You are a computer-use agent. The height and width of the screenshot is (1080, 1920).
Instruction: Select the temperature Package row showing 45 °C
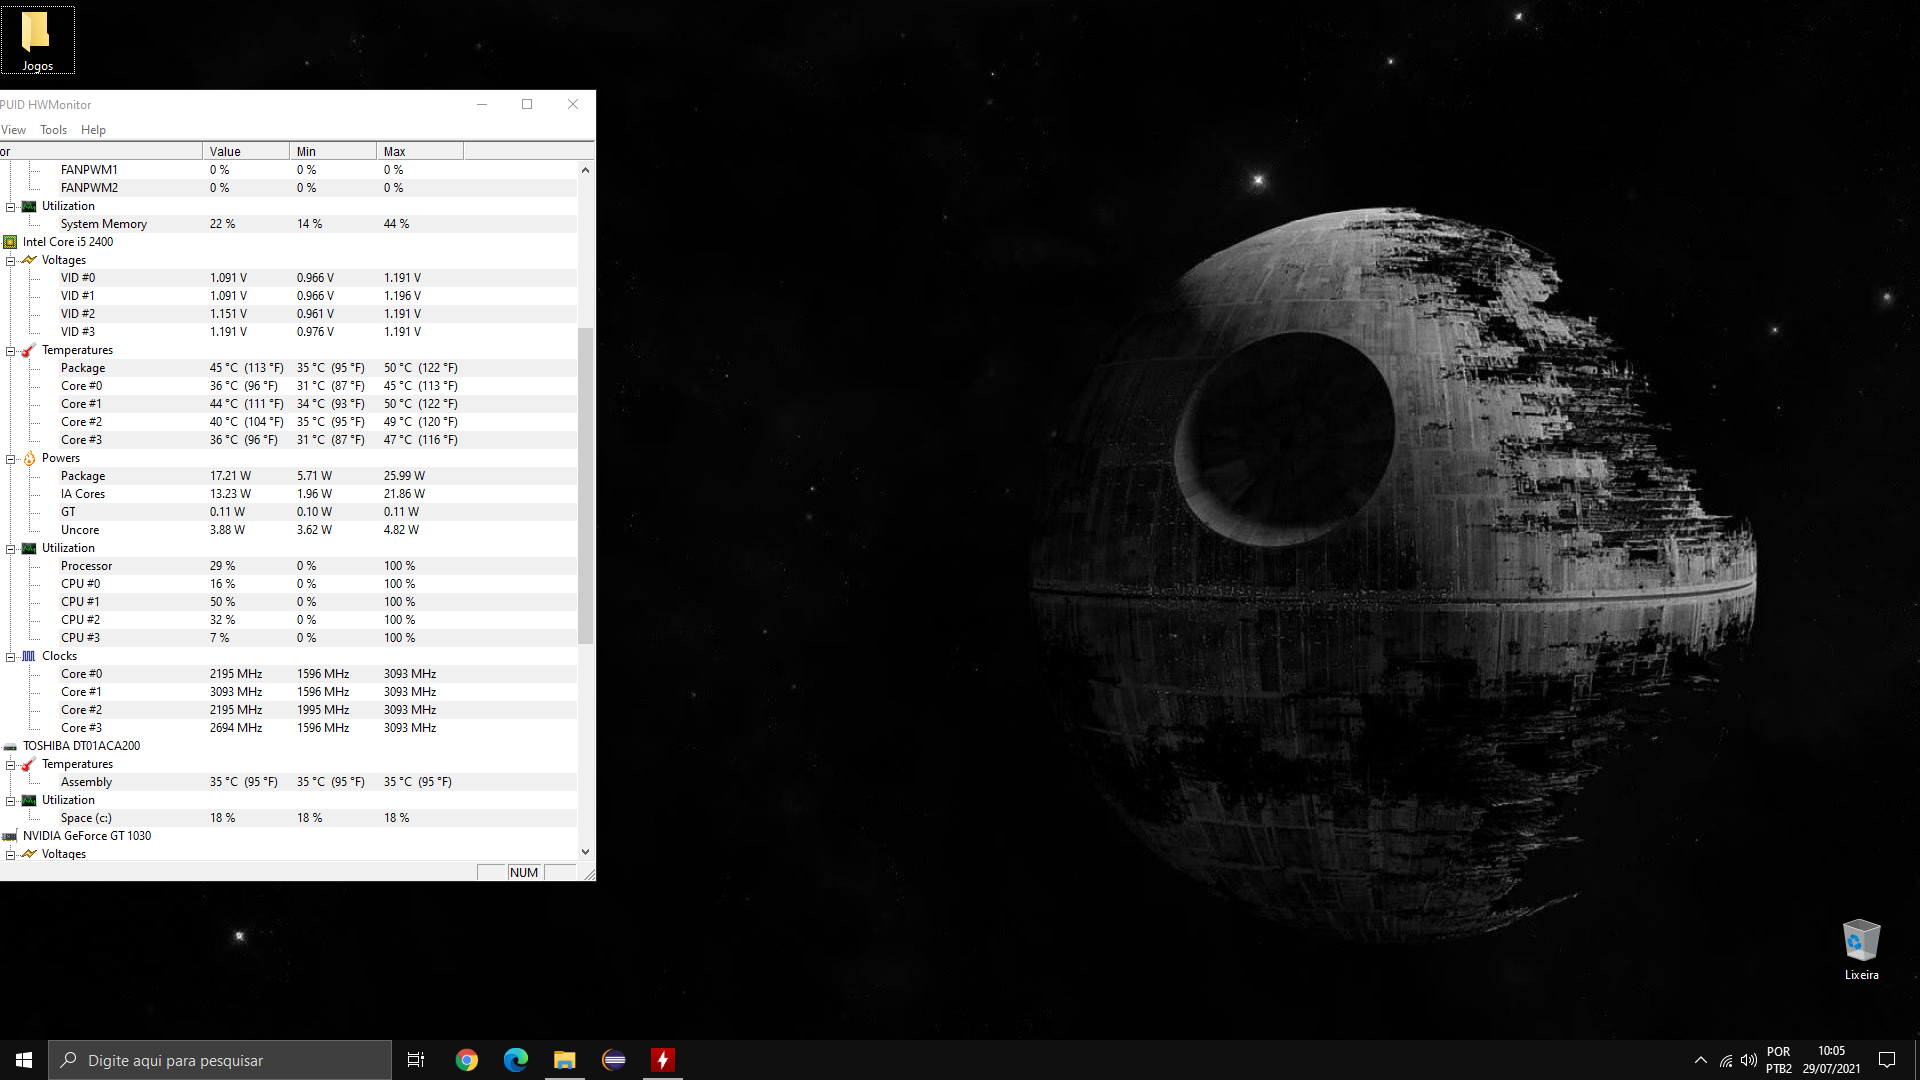pyautogui.click(x=288, y=368)
